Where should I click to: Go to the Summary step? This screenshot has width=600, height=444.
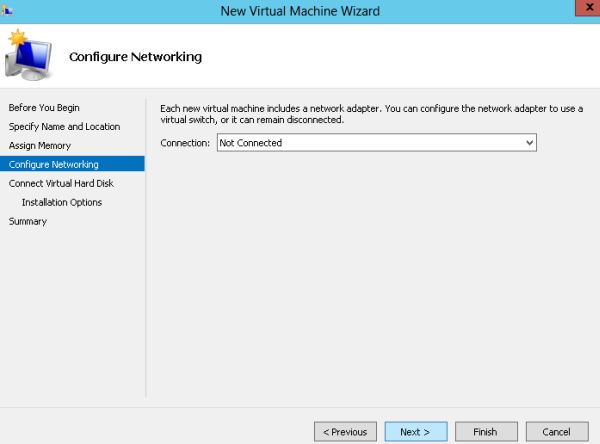[28, 221]
